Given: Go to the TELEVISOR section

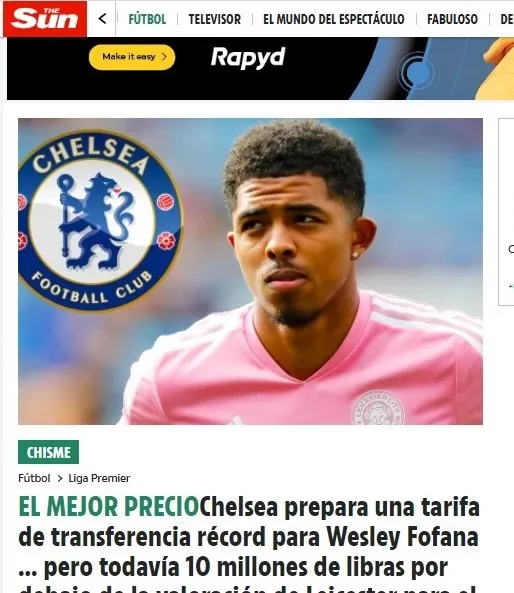Looking at the screenshot, I should pos(214,19).
